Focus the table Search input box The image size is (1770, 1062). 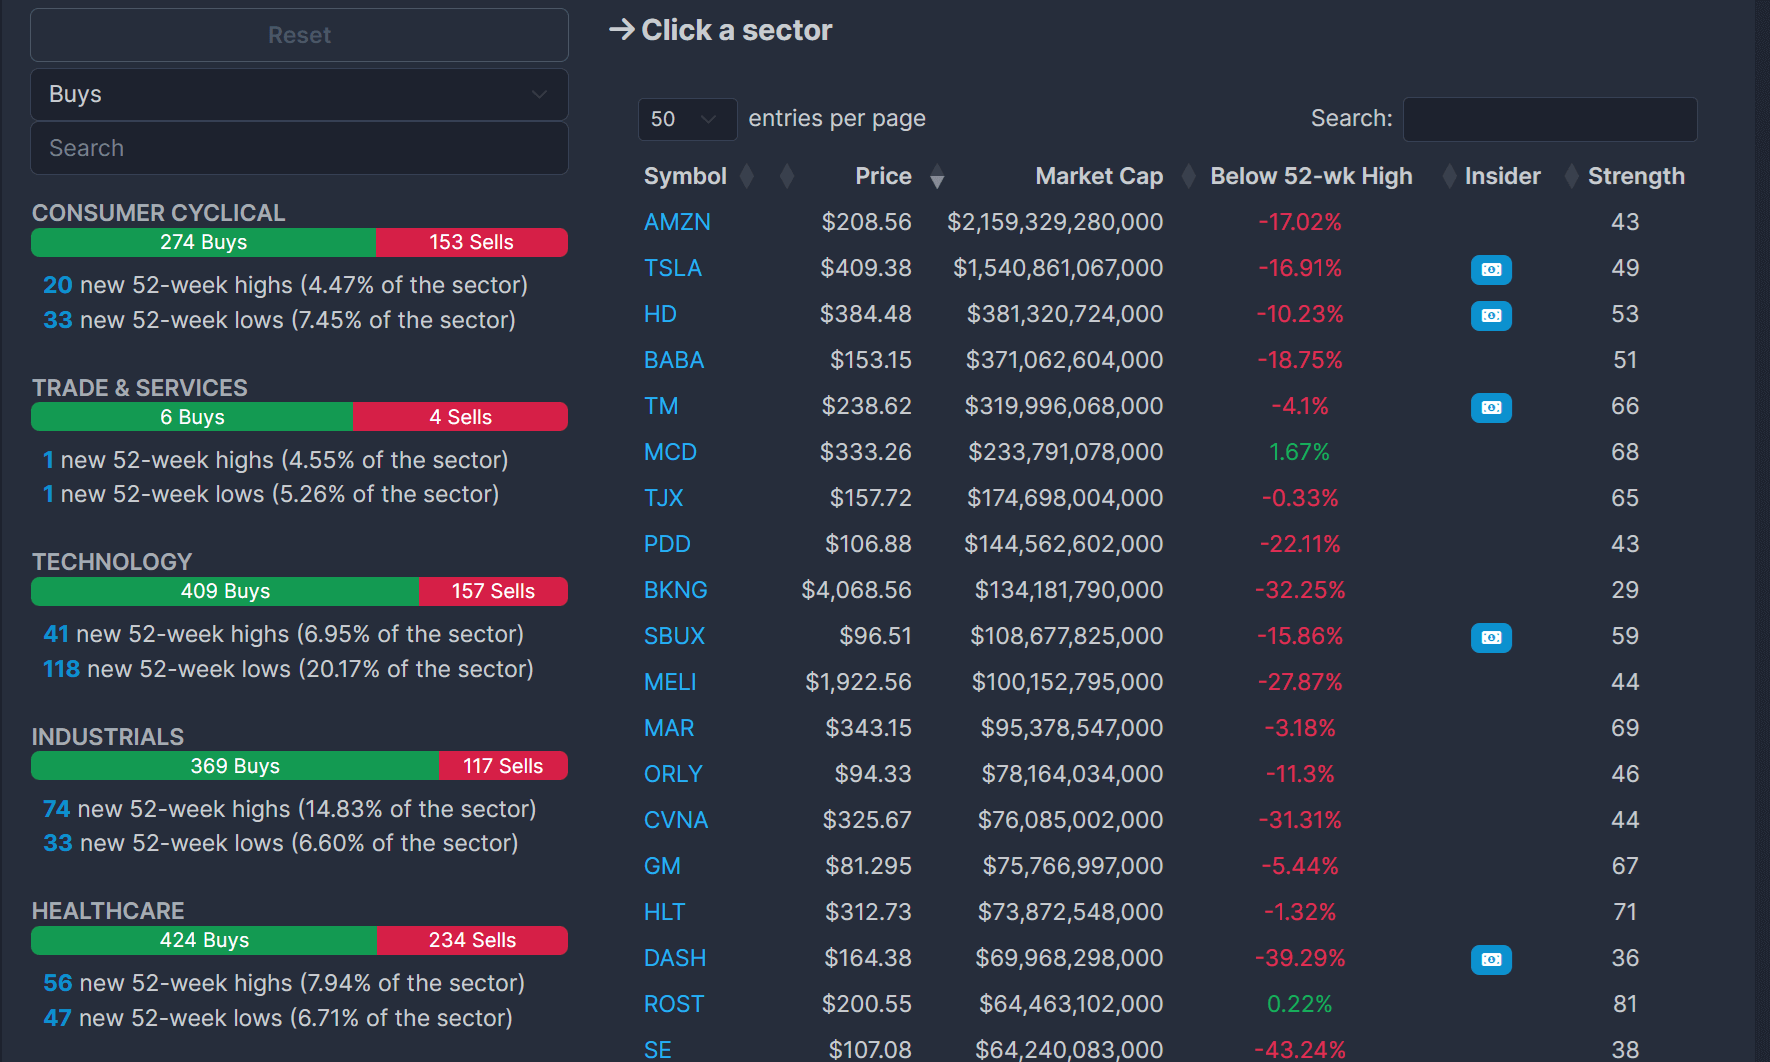(1550, 119)
